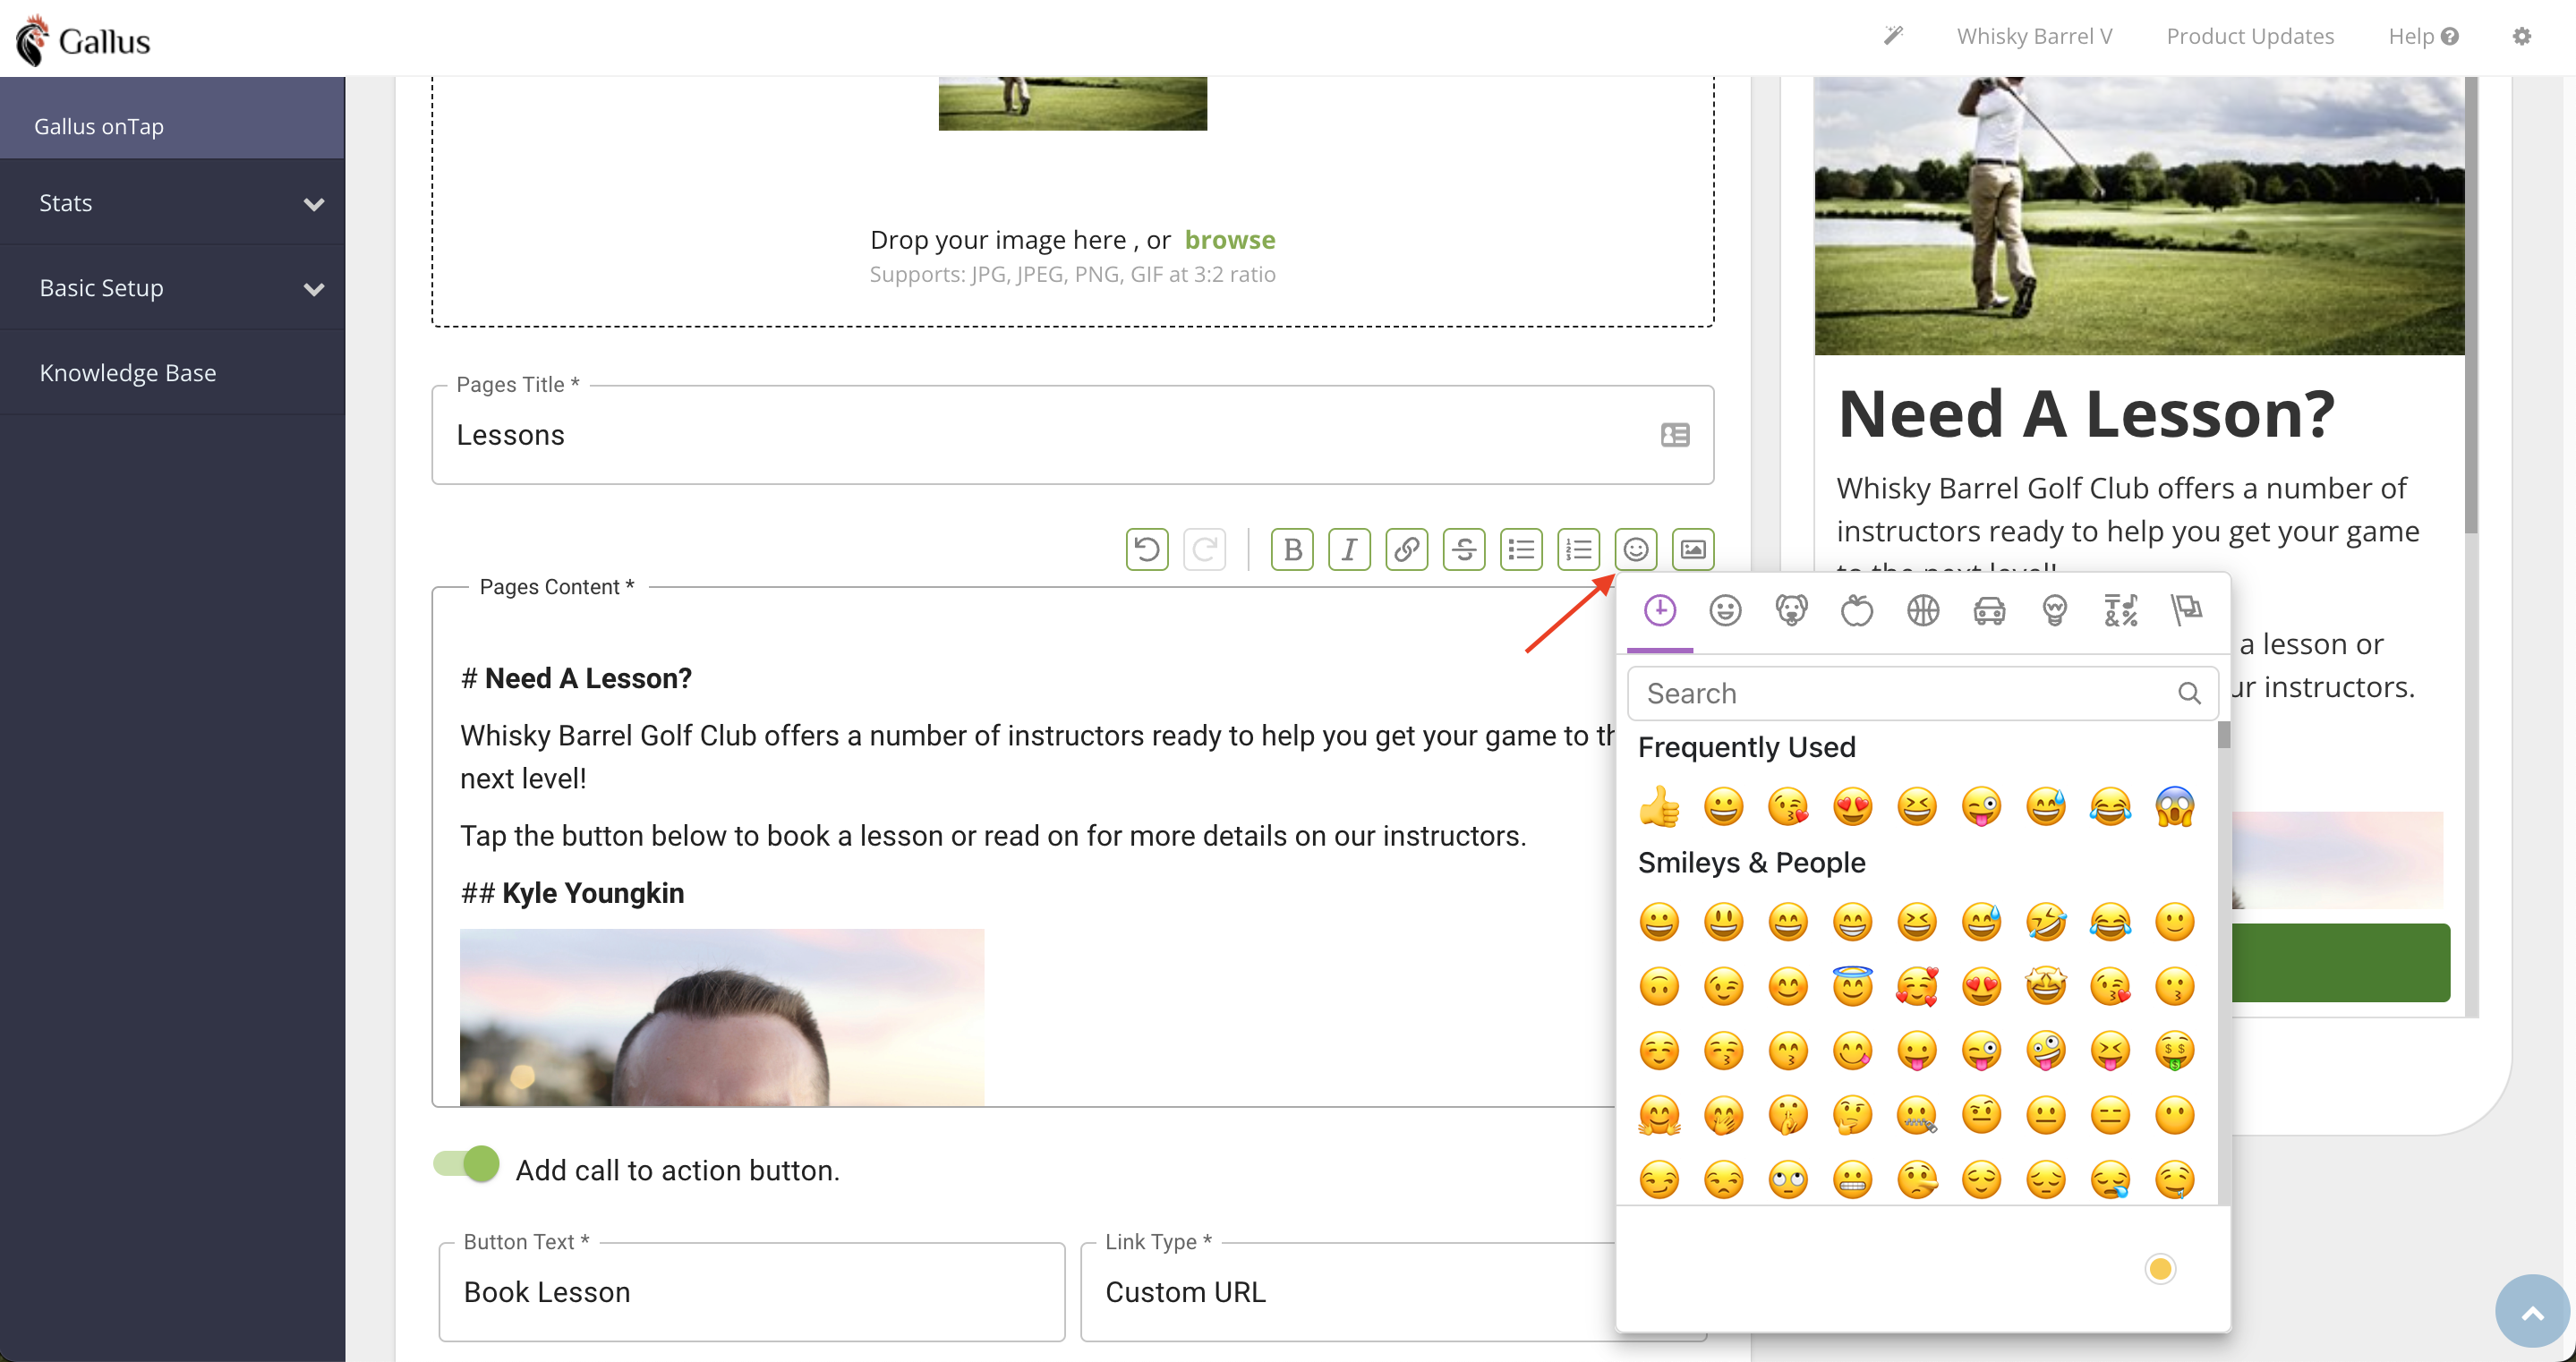The image size is (2576, 1362).
Task: Select the thinking face emoji
Action: pyautogui.click(x=1852, y=1114)
